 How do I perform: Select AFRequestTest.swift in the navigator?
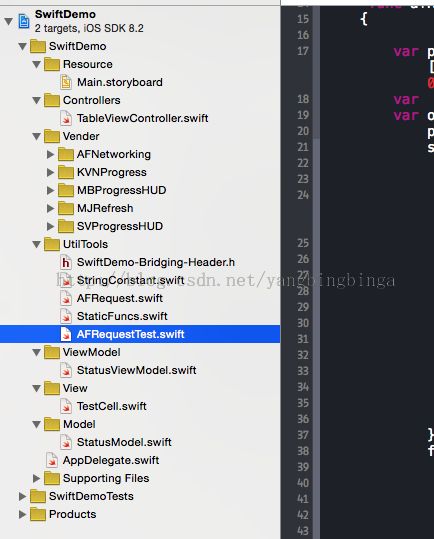click(x=140, y=334)
